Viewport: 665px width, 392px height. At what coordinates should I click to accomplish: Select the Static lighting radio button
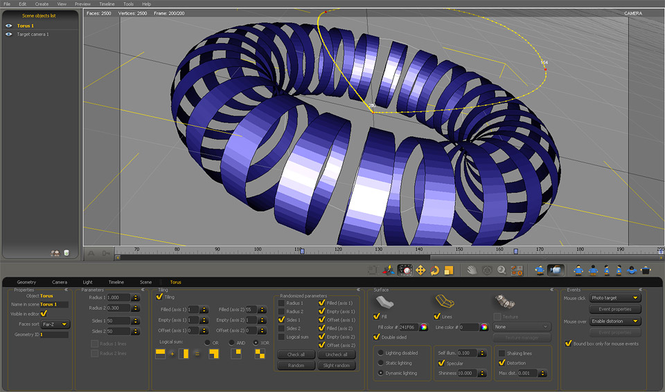click(380, 363)
